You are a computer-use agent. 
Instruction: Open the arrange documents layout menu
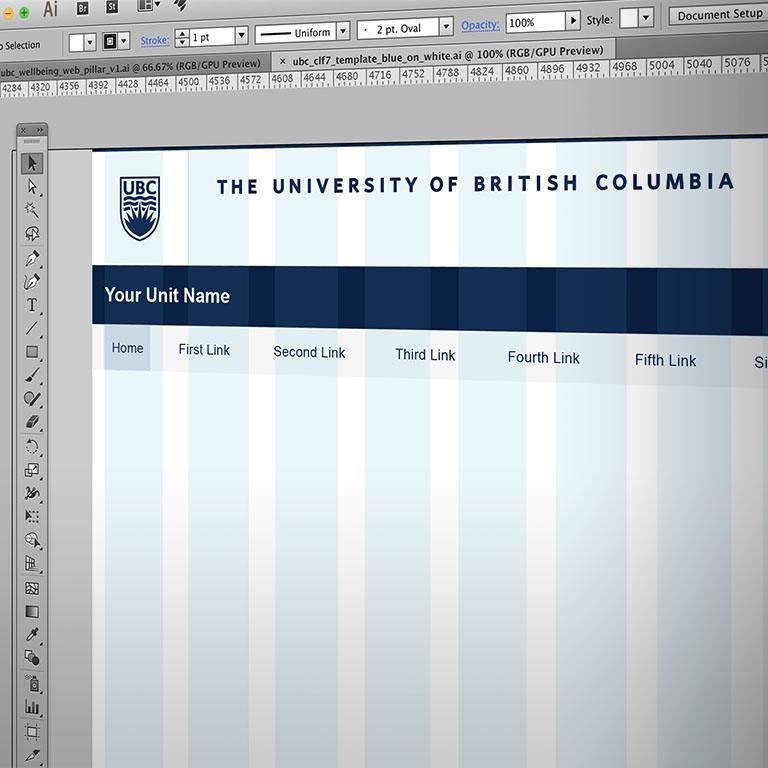148,5
